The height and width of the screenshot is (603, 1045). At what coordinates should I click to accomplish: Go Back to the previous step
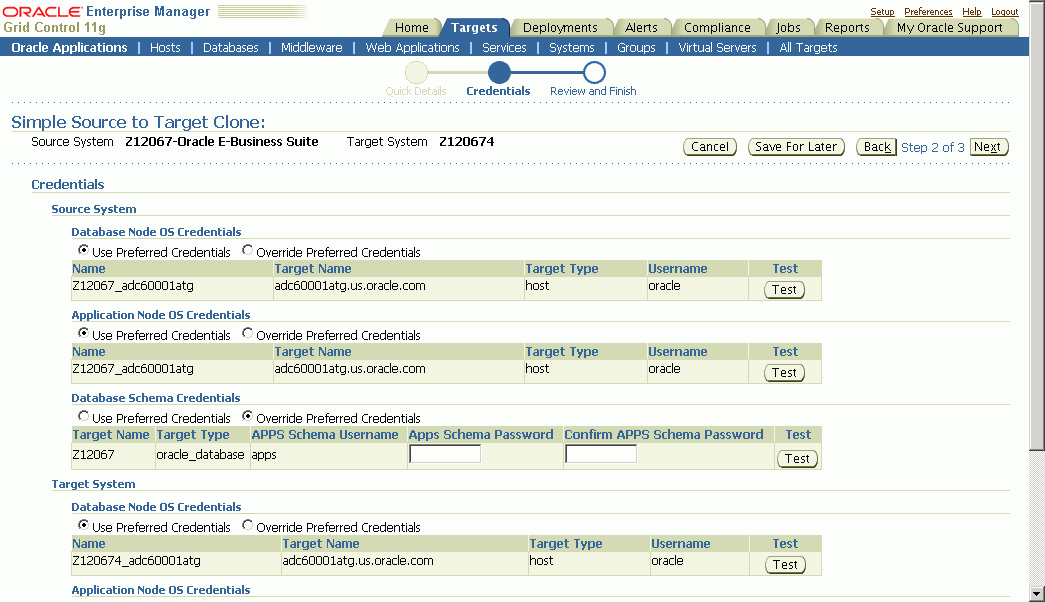[x=876, y=147]
